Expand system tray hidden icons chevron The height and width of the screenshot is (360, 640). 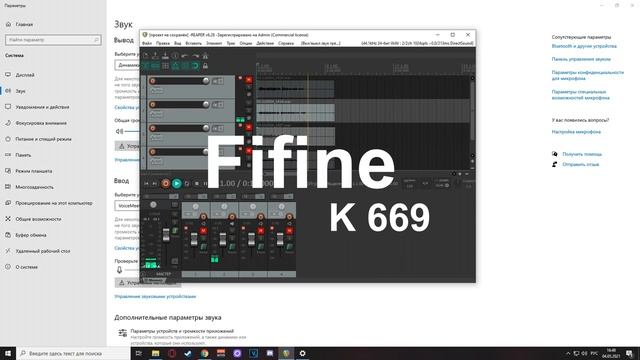coord(568,353)
